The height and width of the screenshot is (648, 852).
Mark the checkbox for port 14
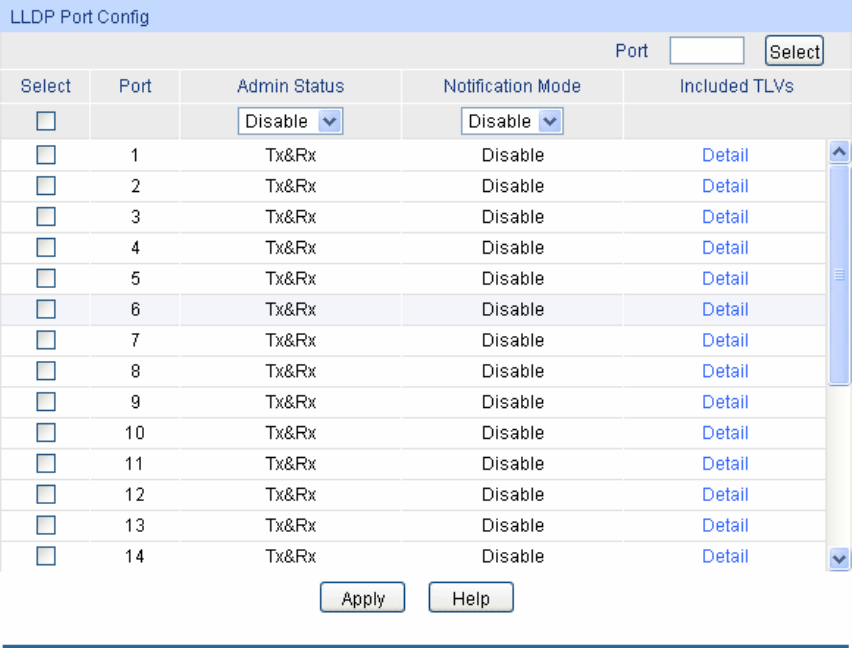click(45, 556)
